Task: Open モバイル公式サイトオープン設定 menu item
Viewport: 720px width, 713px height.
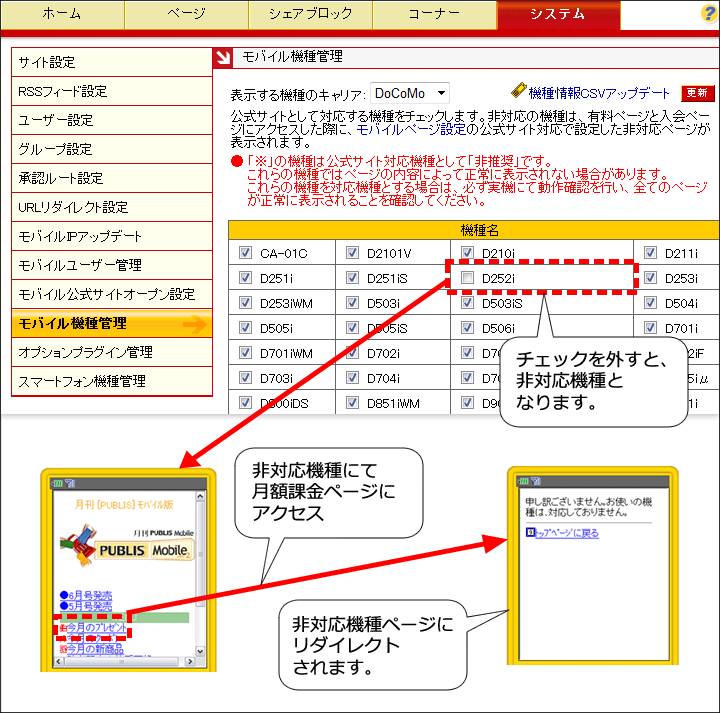Action: tap(112, 294)
